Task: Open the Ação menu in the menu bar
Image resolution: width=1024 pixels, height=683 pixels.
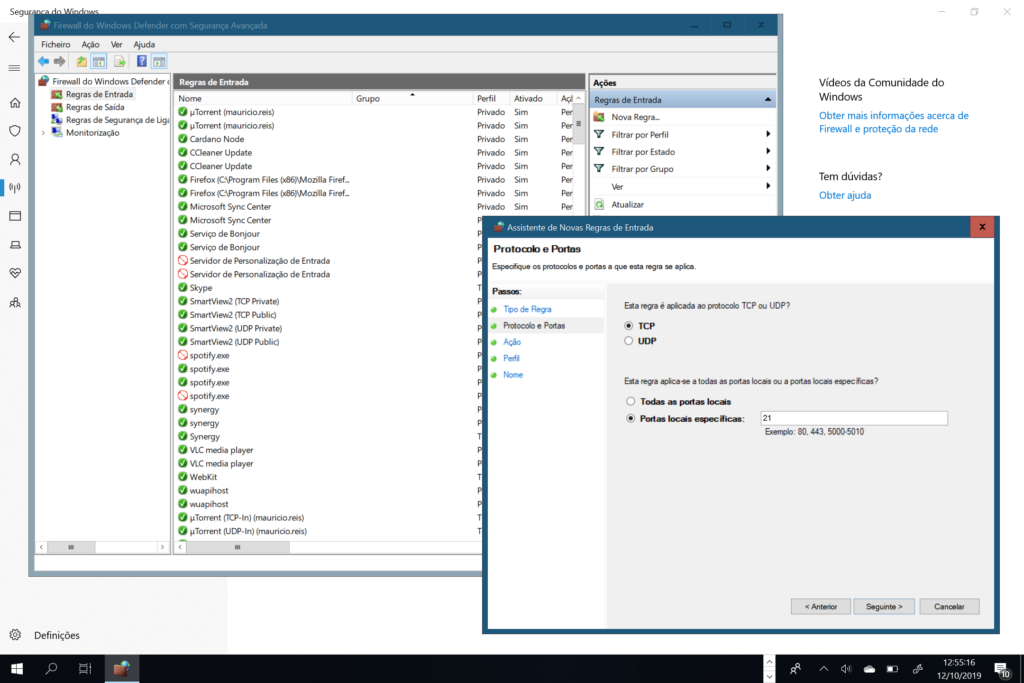Action: click(90, 44)
